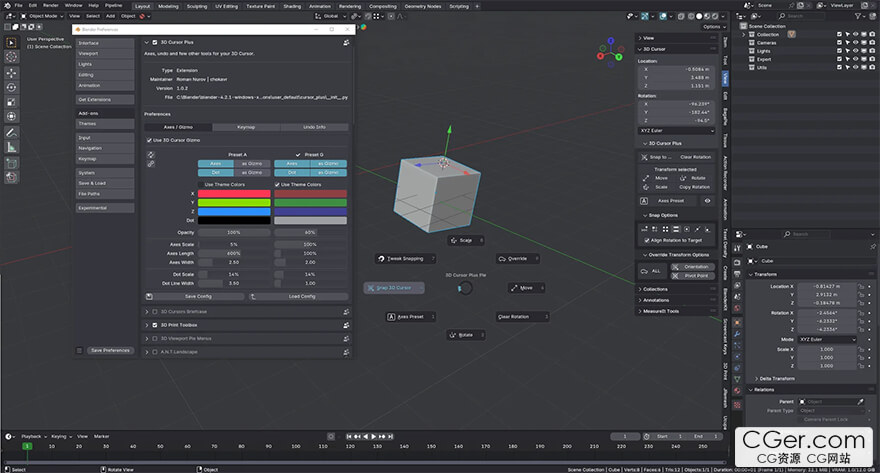Click the Clear Rotation button in sidebar

[x=695, y=158]
